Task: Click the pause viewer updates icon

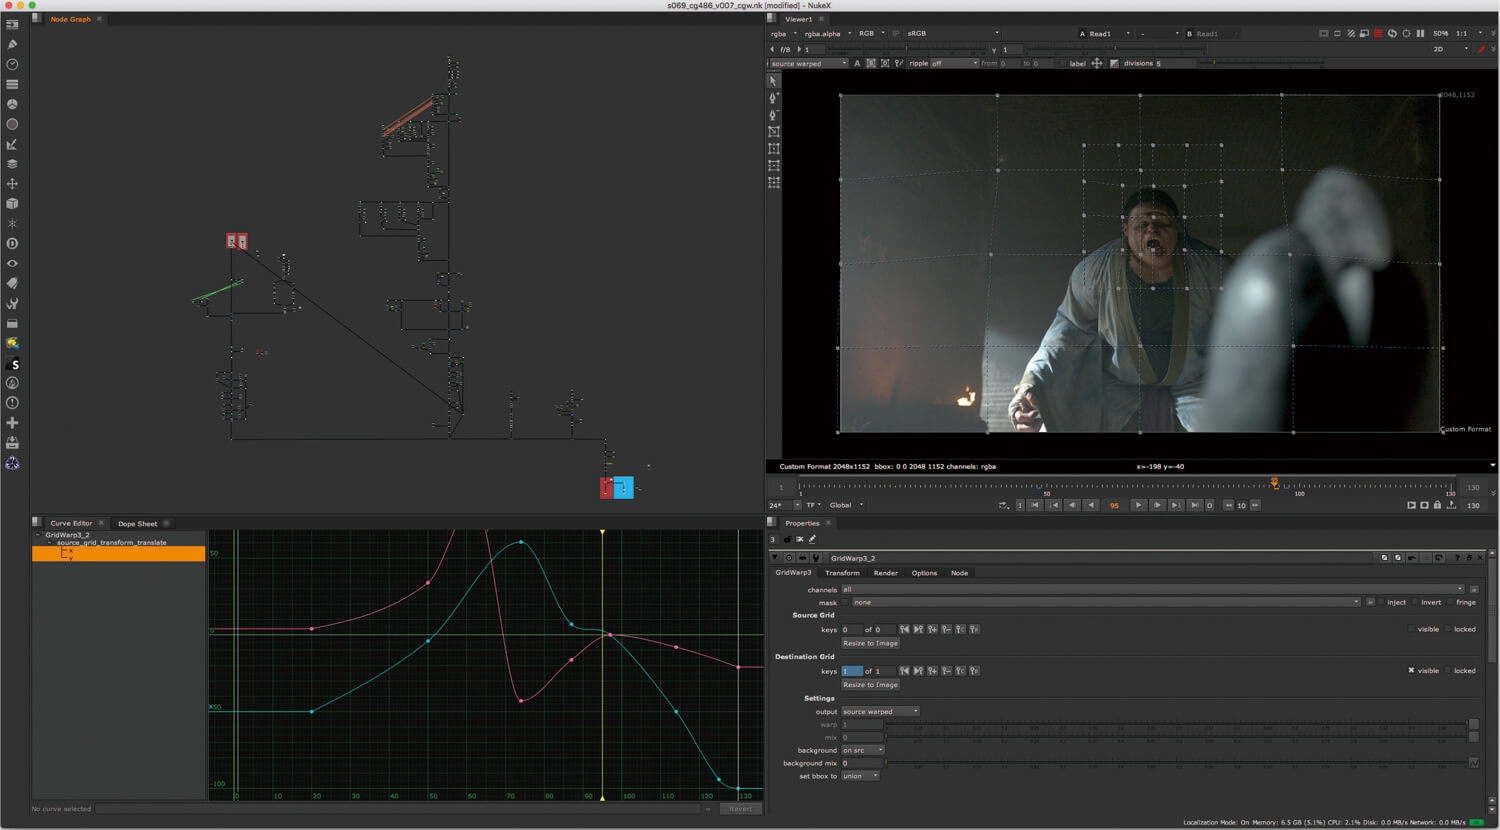Action: (x=1420, y=33)
